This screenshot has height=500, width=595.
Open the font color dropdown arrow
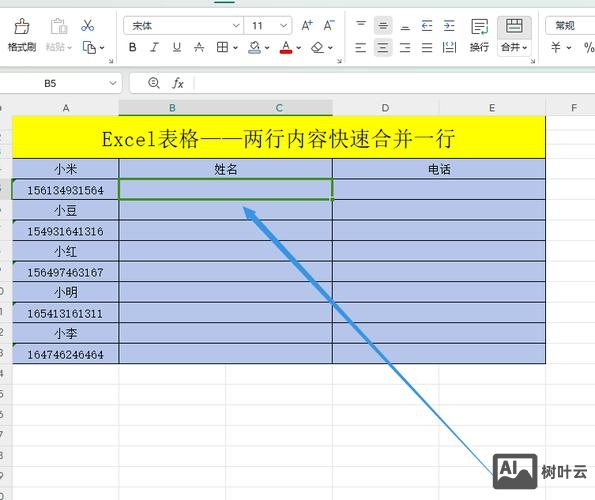tap(299, 48)
